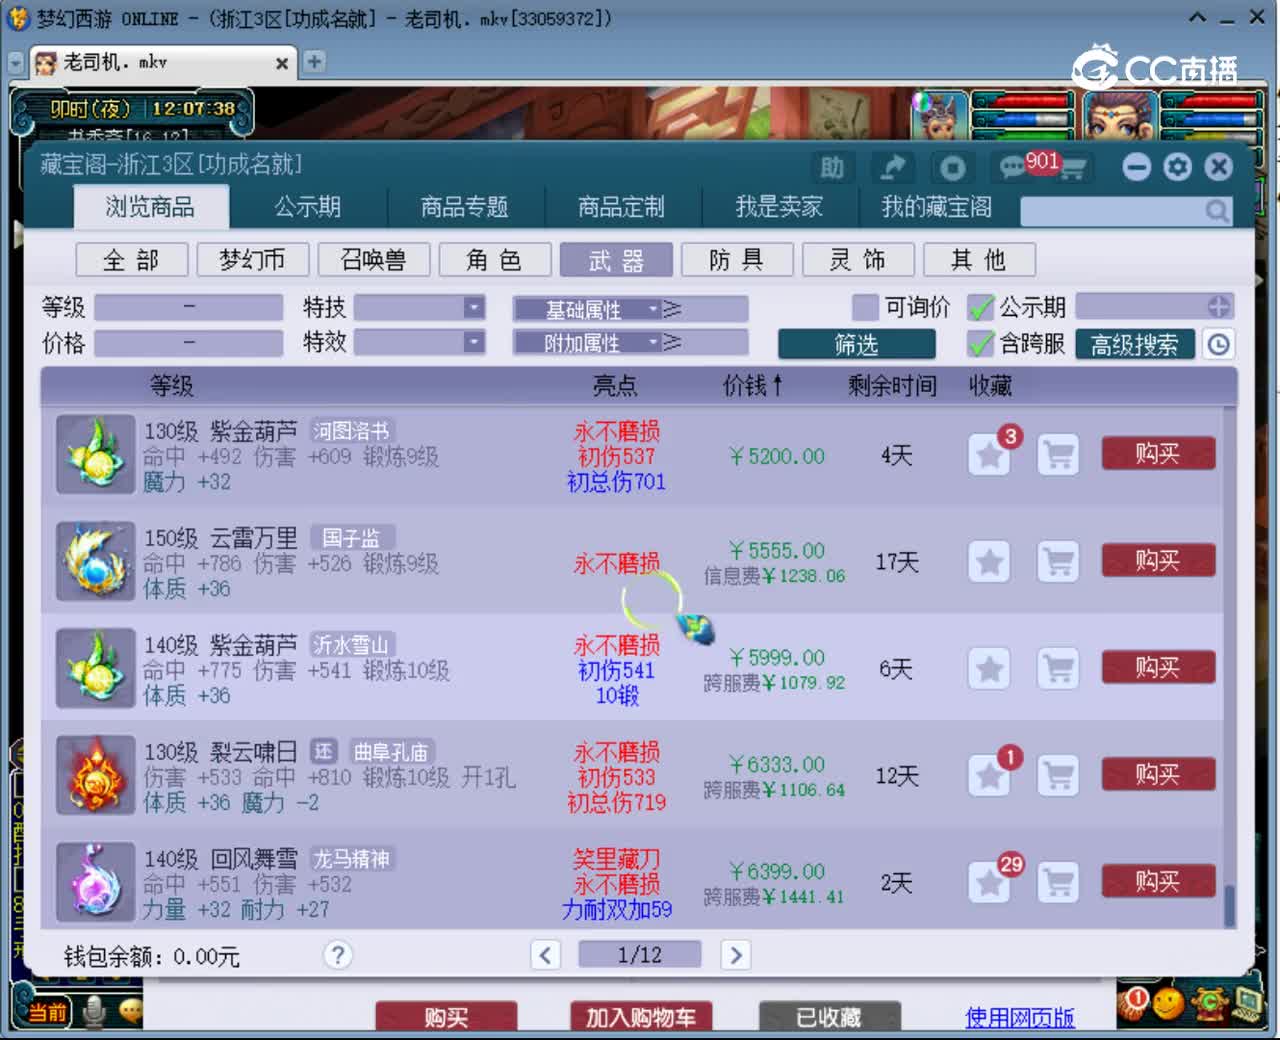Click the microphone icon at bottom left
This screenshot has height=1040, width=1280.
coord(95,1012)
